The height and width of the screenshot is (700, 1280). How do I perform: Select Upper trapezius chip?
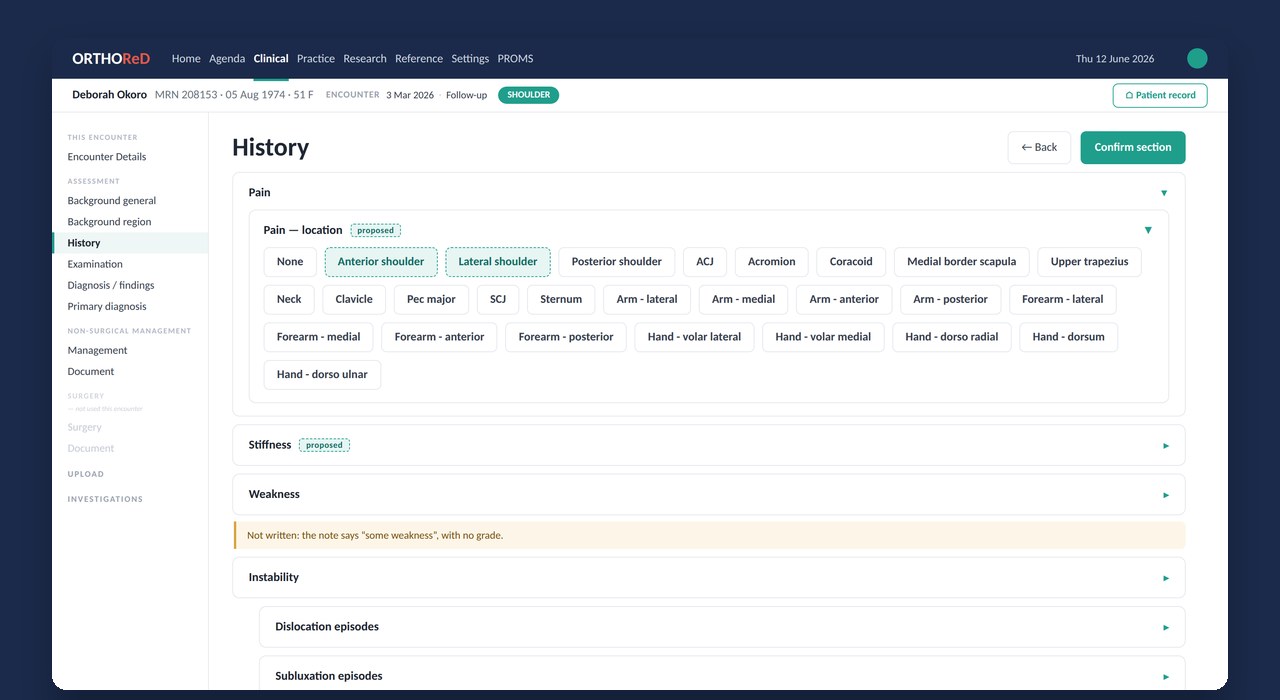click(x=1089, y=262)
